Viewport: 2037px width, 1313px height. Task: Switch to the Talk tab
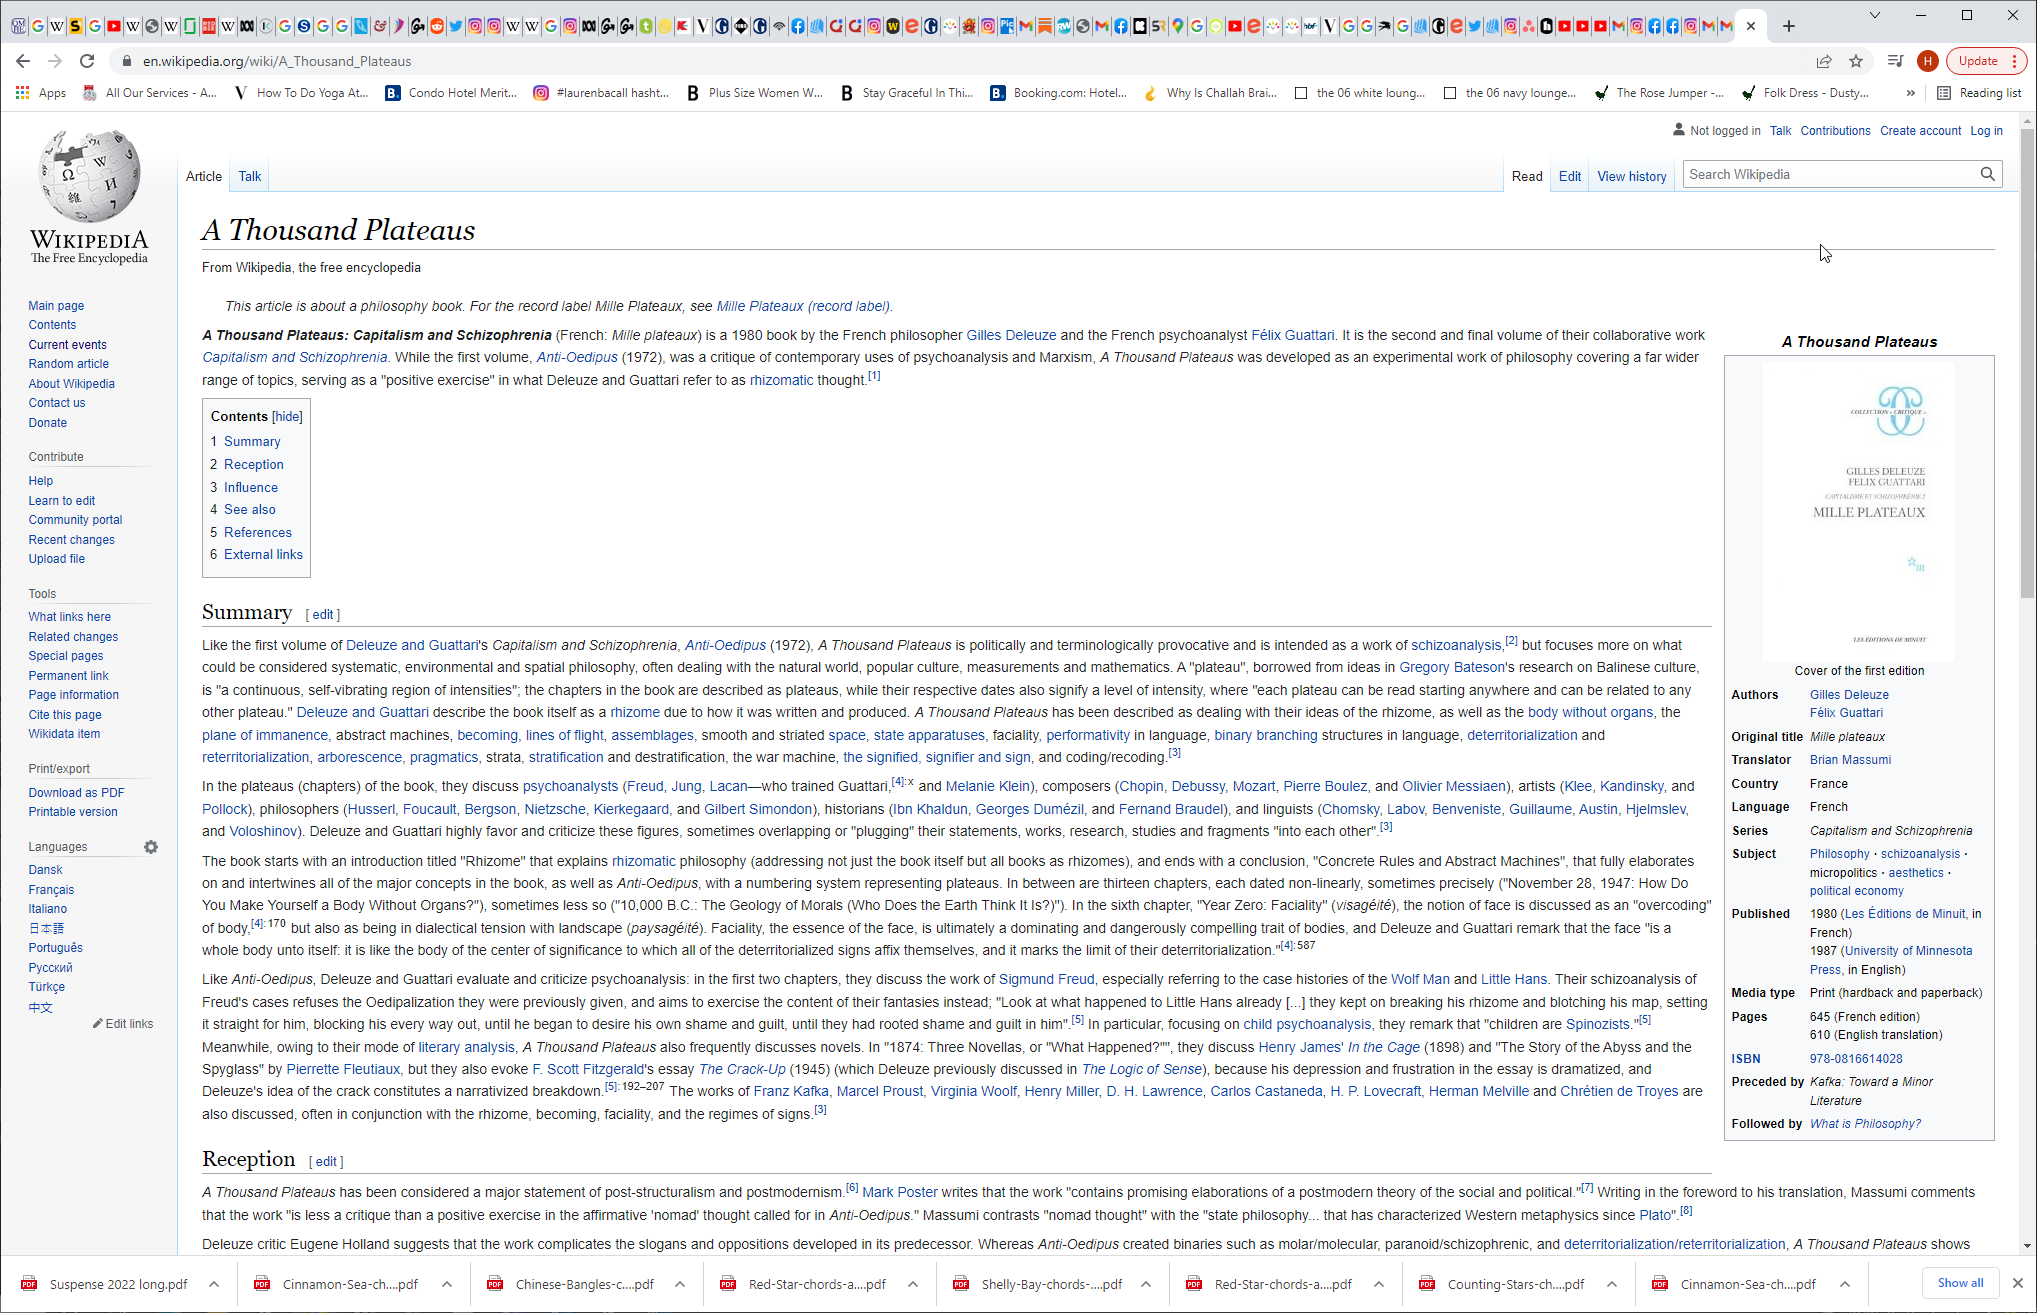250,176
